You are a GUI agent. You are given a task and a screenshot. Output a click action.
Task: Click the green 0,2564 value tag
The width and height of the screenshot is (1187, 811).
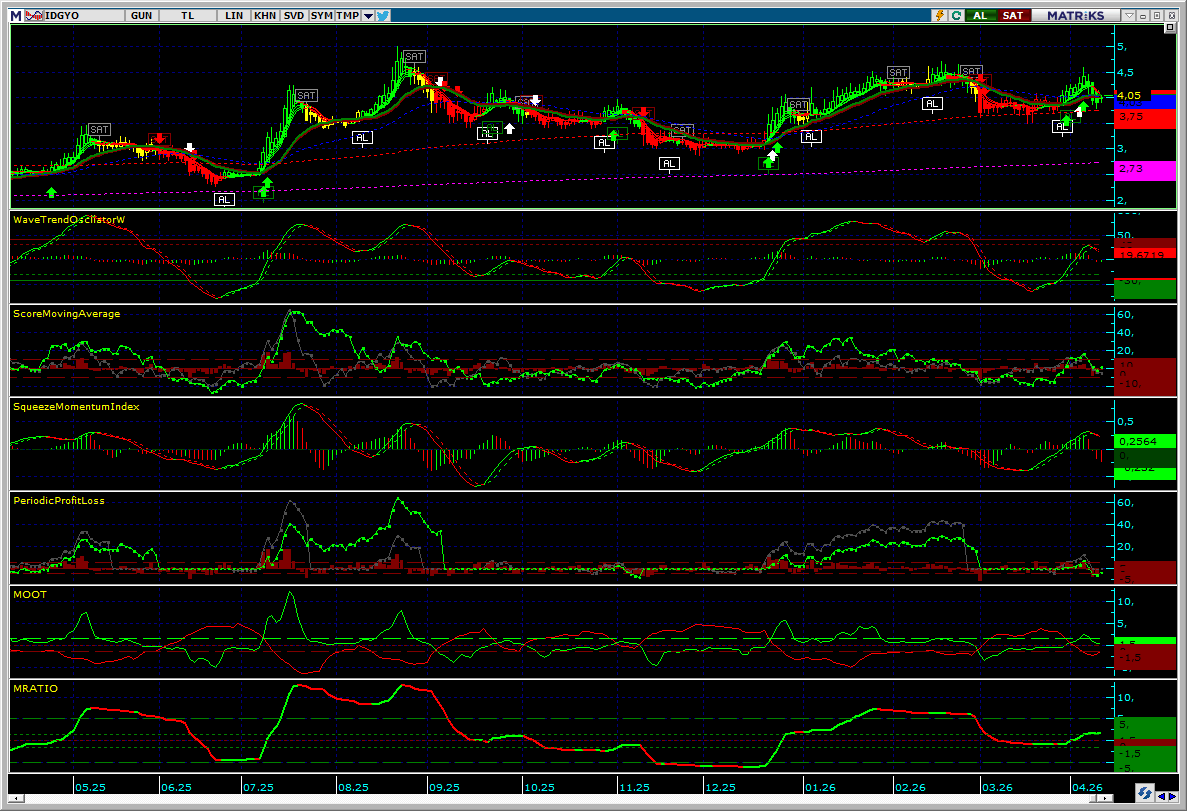[1146, 441]
